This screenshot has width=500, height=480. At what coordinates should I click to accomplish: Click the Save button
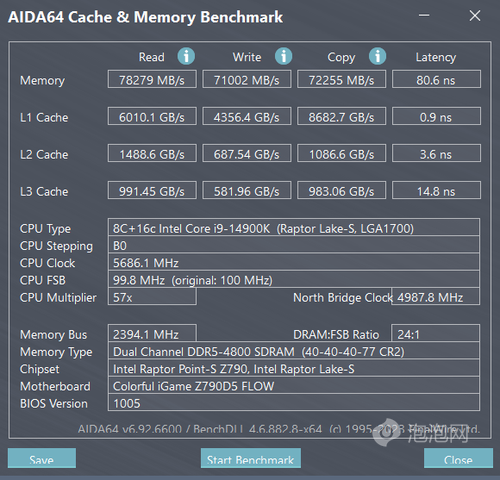pos(42,458)
